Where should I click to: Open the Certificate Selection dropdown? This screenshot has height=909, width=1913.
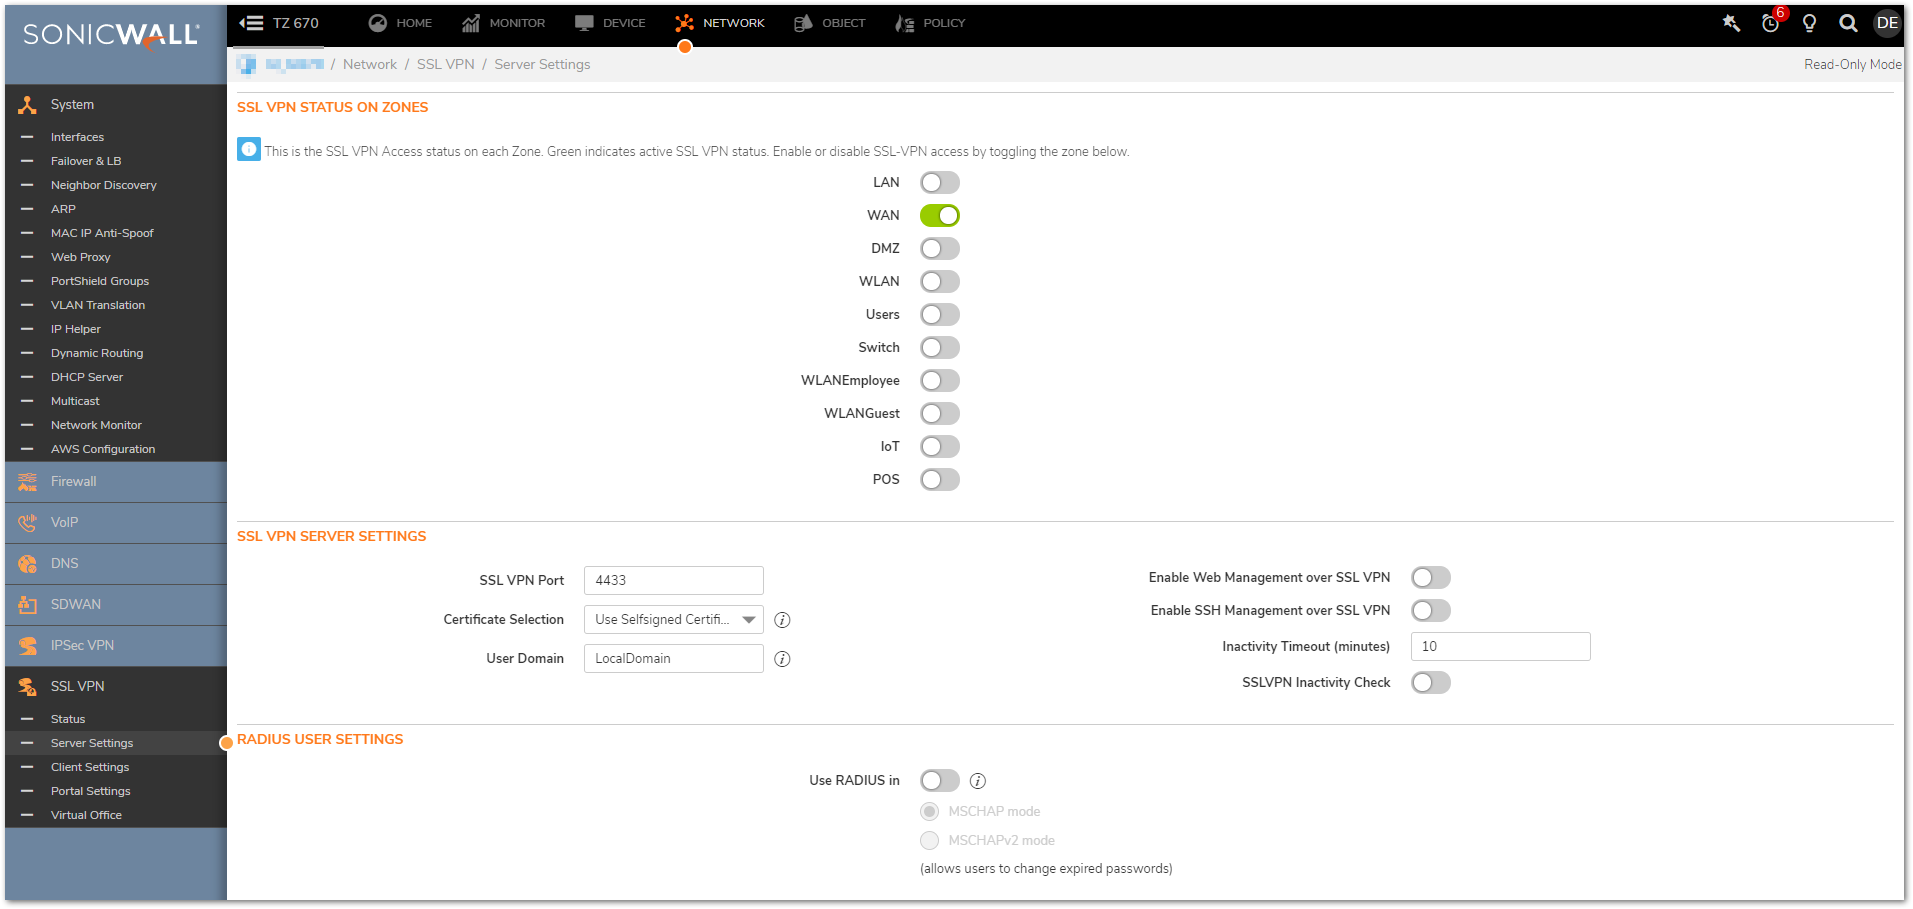(673, 620)
